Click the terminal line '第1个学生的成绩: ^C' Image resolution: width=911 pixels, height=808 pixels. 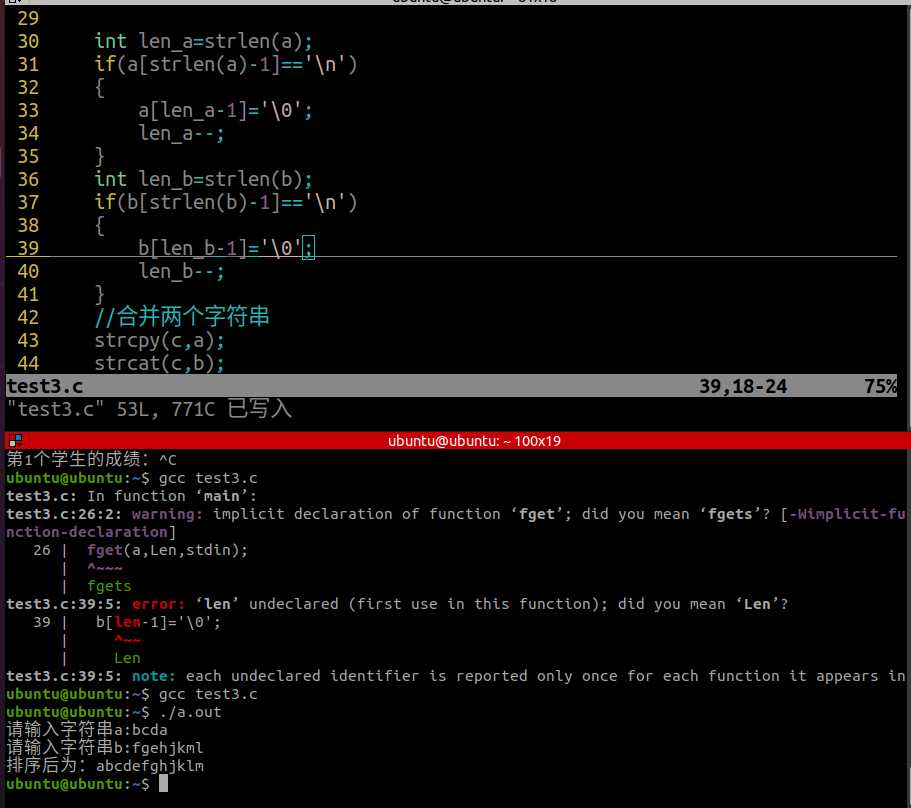point(91,459)
